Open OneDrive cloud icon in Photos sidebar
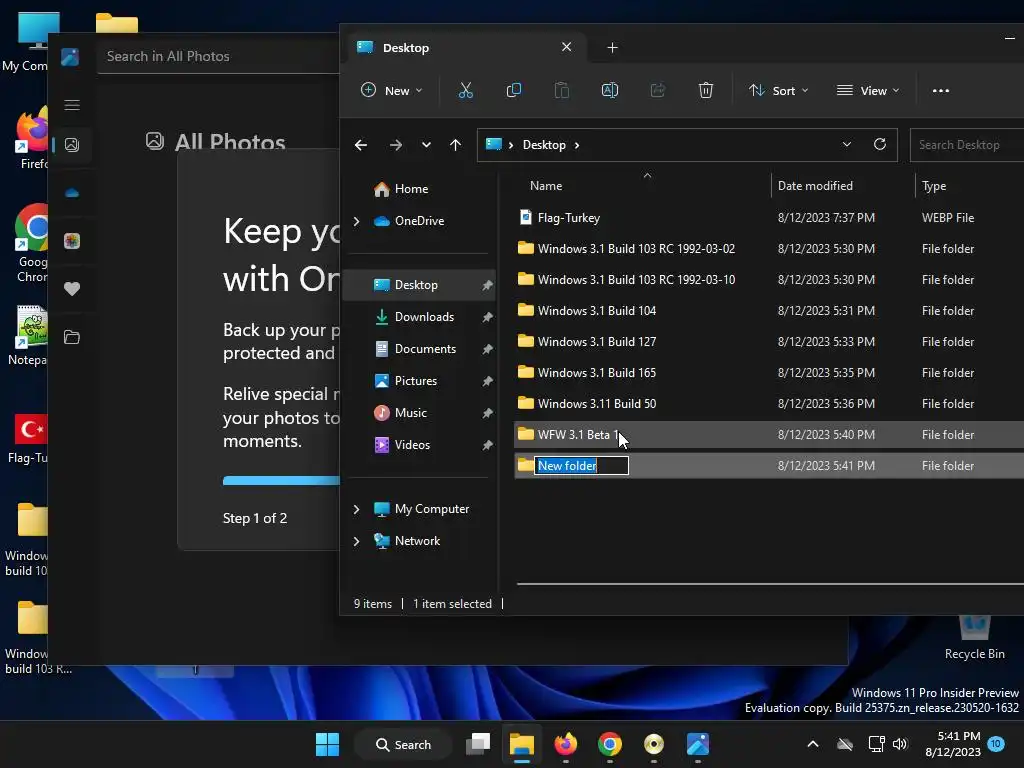Image resolution: width=1024 pixels, height=768 pixels. 72,193
